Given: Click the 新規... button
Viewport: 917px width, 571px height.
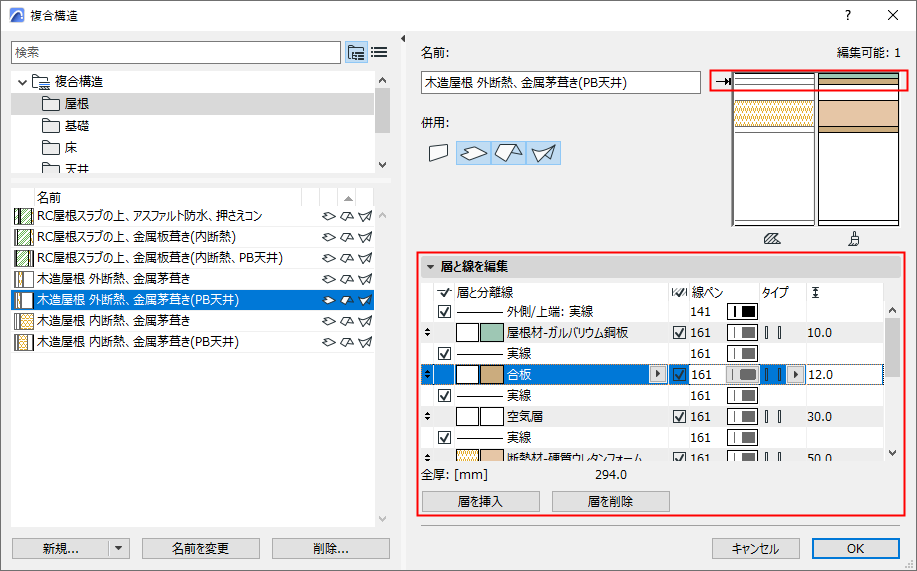Looking at the screenshot, I should click(x=60, y=548).
